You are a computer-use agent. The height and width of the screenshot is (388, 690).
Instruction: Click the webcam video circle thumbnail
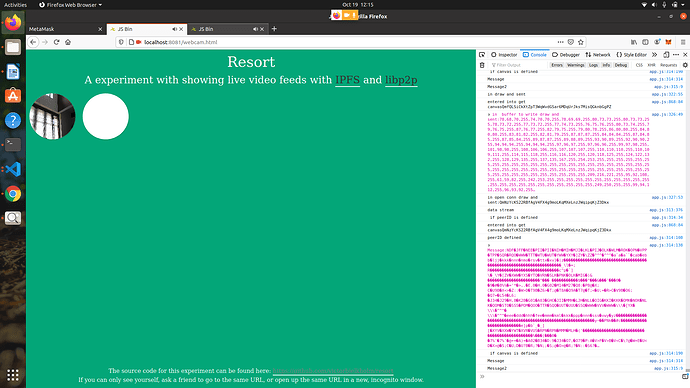(52, 116)
